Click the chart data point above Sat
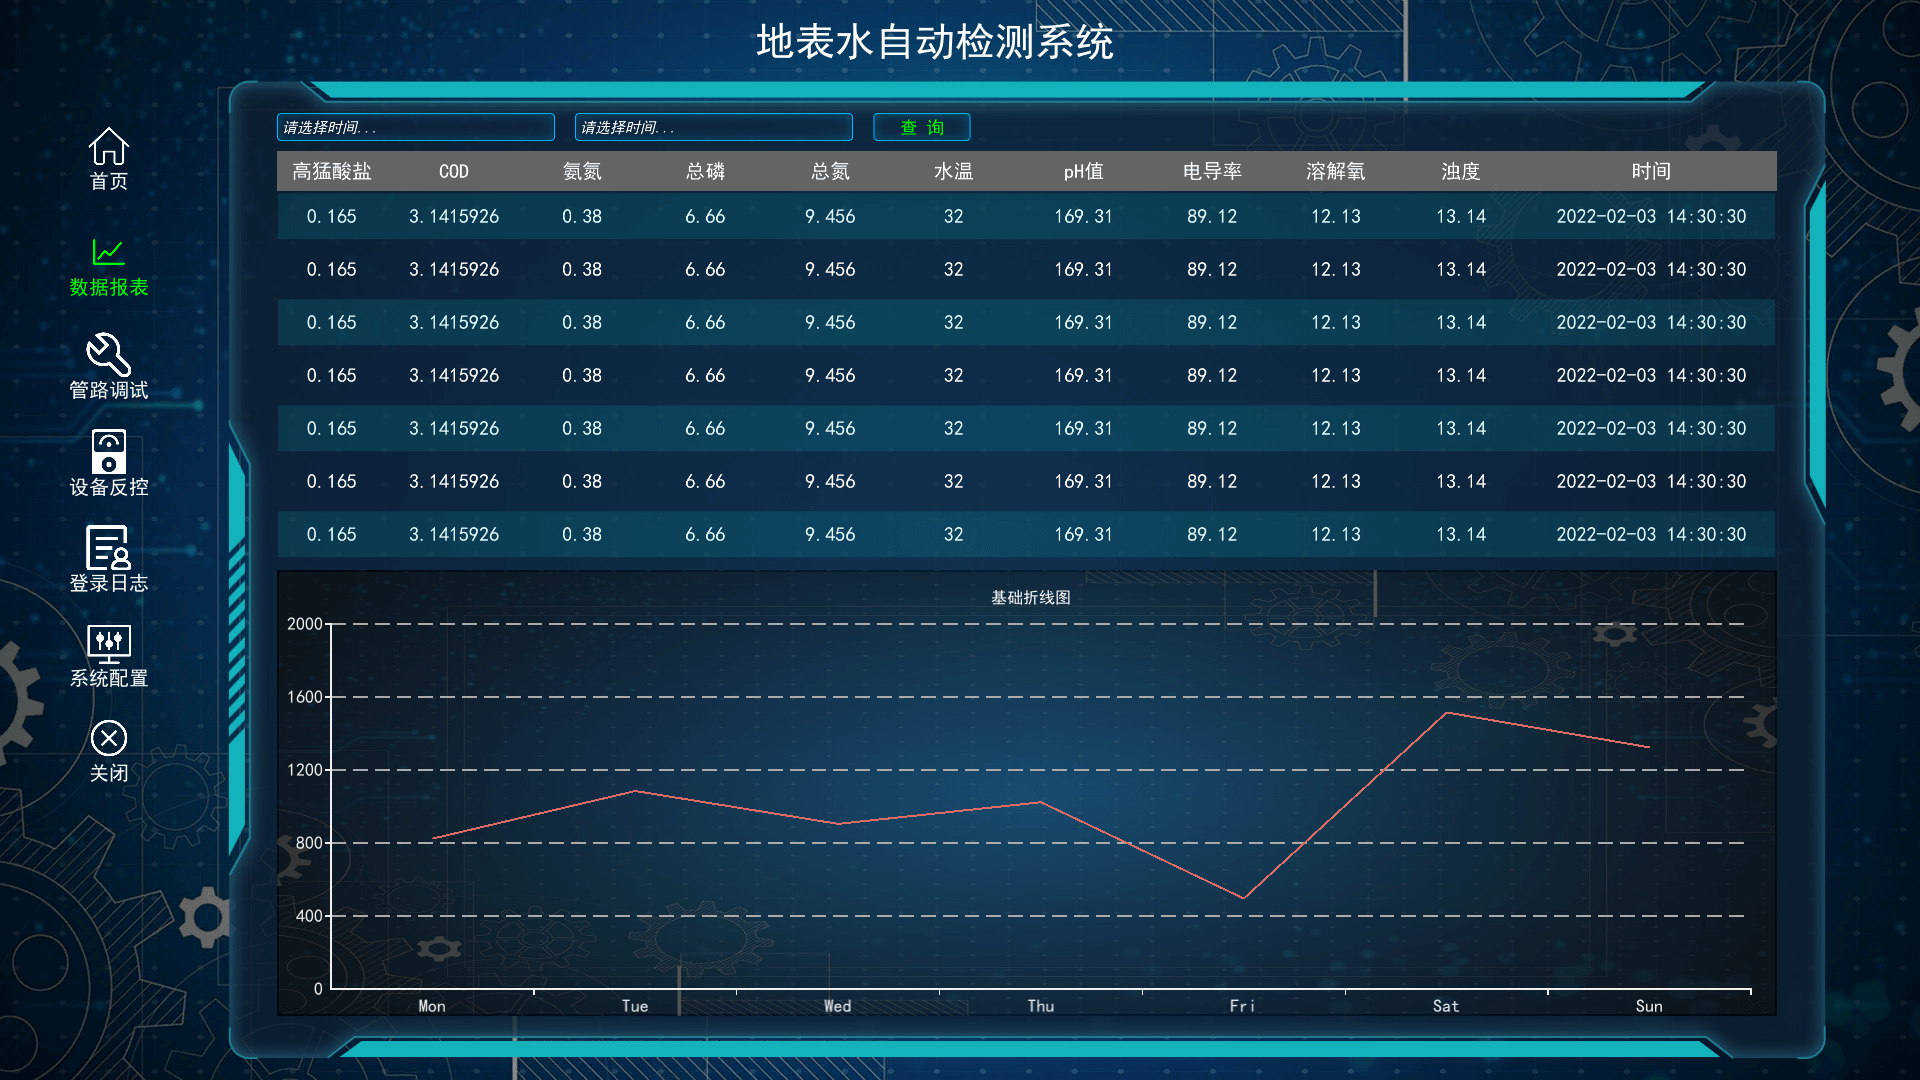This screenshot has width=1920, height=1080. (x=1446, y=713)
